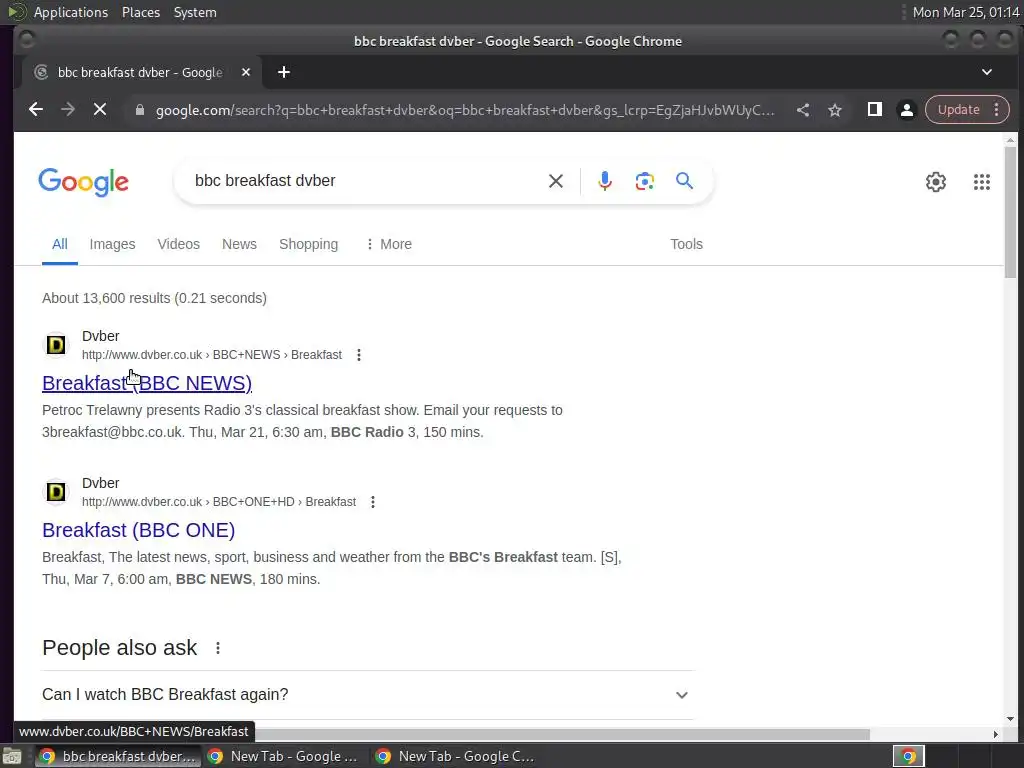Click the show desktop icon in bottom panel
This screenshot has width=1024, height=768.
tap(12, 756)
